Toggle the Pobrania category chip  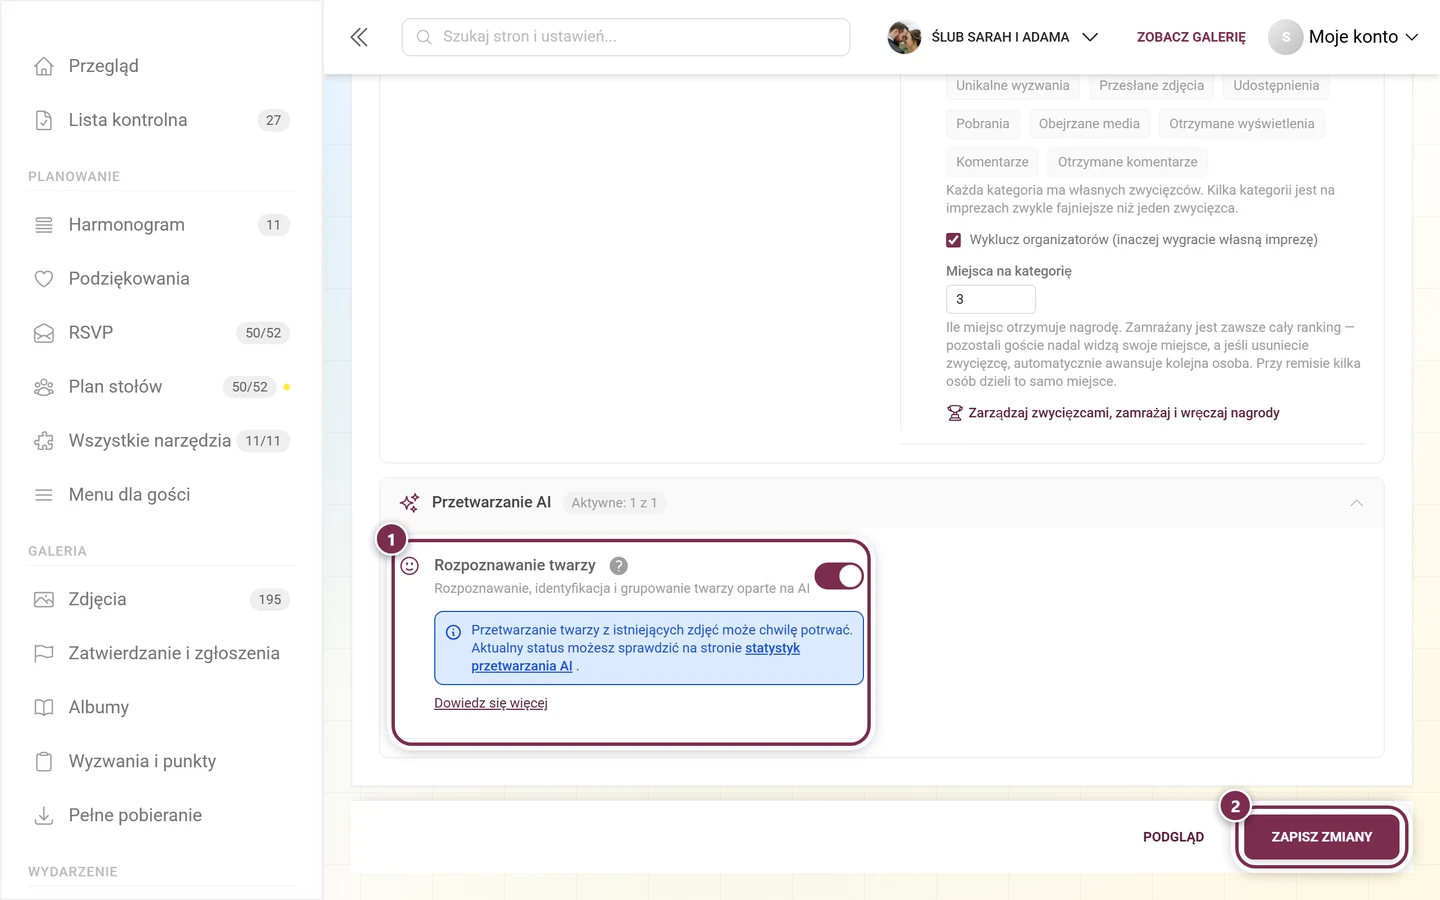pos(983,124)
